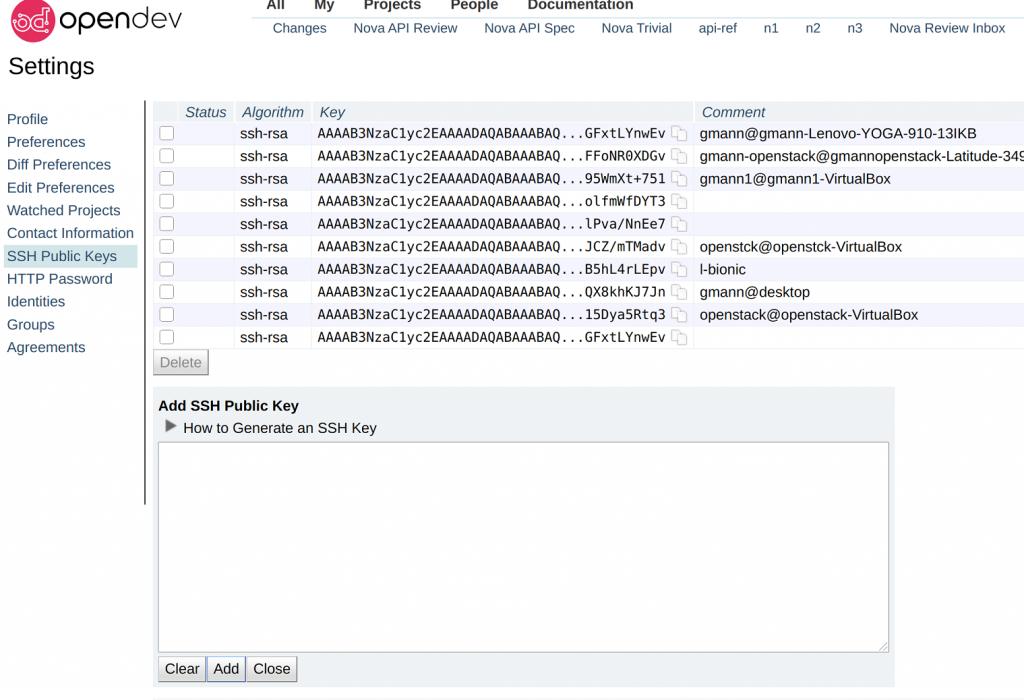
Task: Tick the checkbox for l-bionic key
Action: [x=167, y=269]
